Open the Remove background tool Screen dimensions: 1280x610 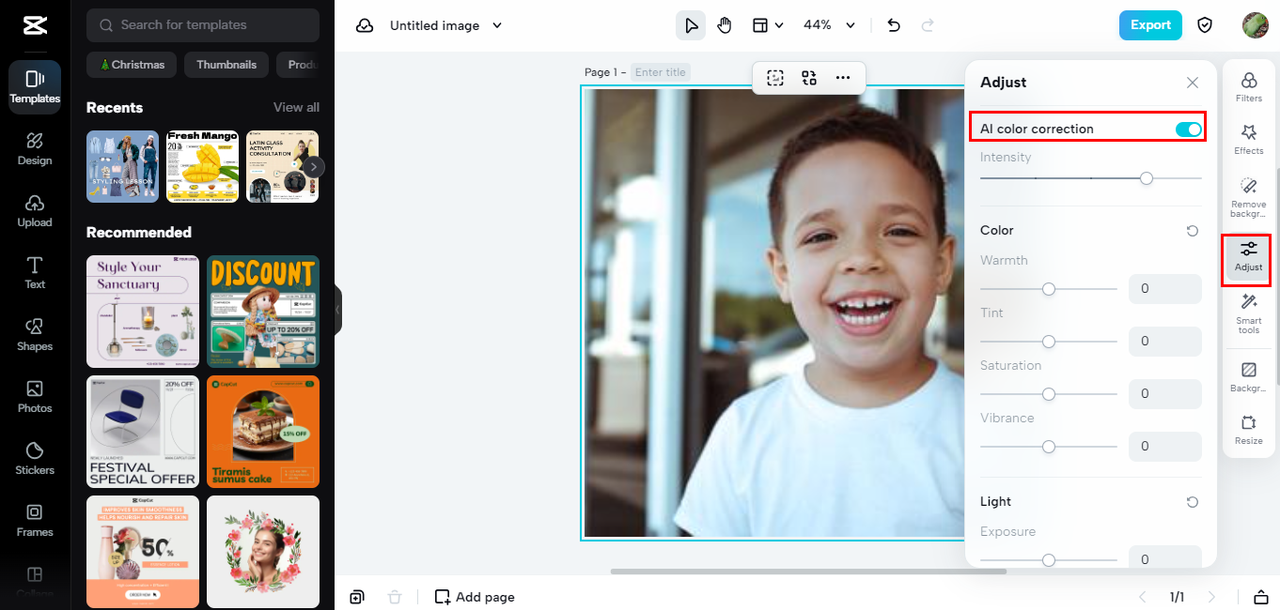pos(1249,197)
